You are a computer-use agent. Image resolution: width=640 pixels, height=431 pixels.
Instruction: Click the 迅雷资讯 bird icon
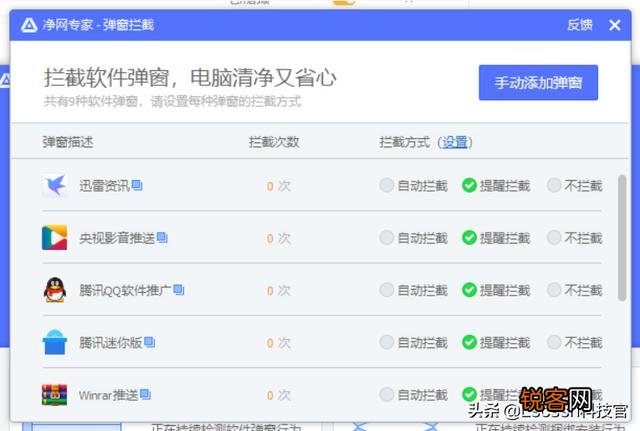[55, 186]
